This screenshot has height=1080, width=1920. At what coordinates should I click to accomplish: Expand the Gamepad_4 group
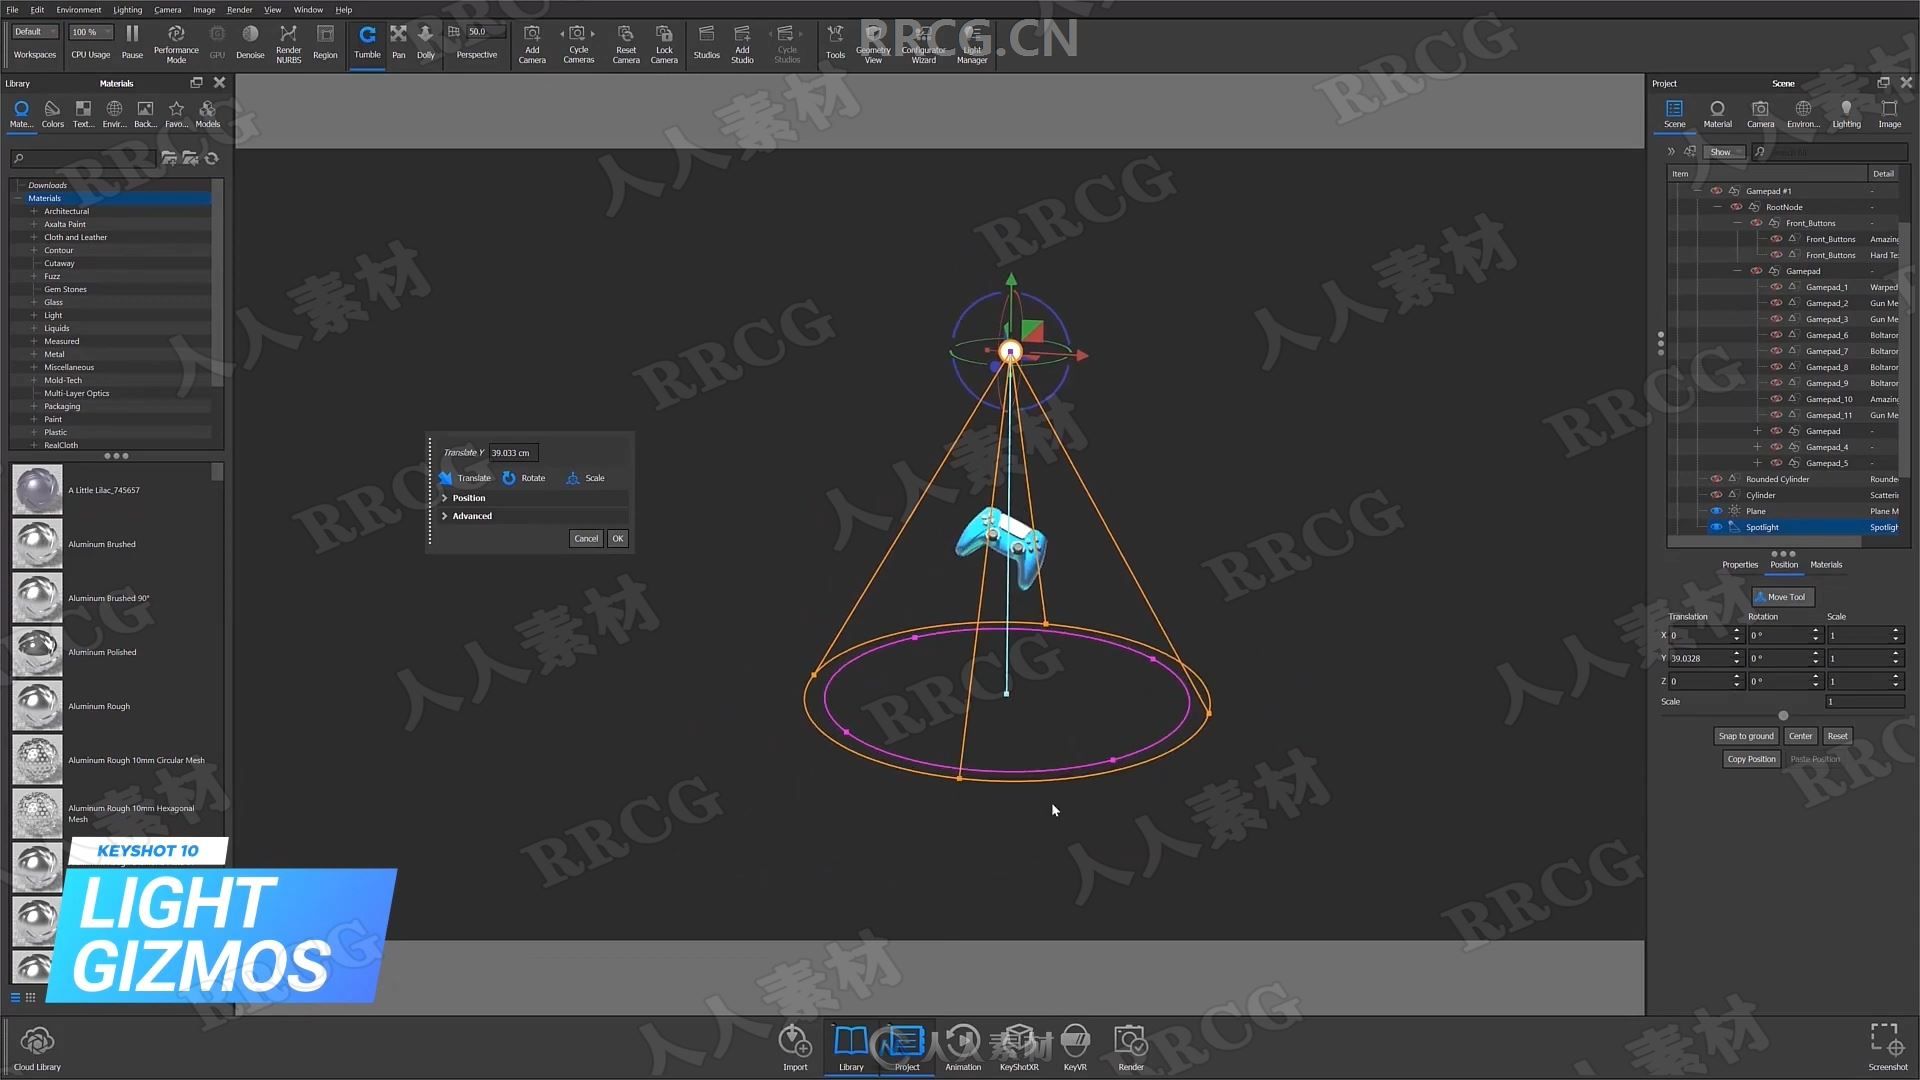click(1758, 447)
